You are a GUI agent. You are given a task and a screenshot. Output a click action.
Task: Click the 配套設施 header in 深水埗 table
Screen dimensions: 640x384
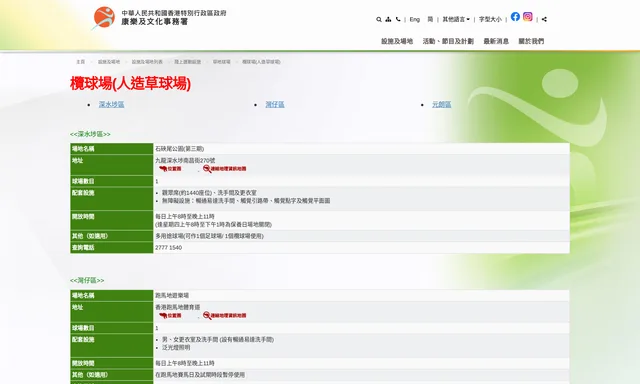tap(111, 199)
